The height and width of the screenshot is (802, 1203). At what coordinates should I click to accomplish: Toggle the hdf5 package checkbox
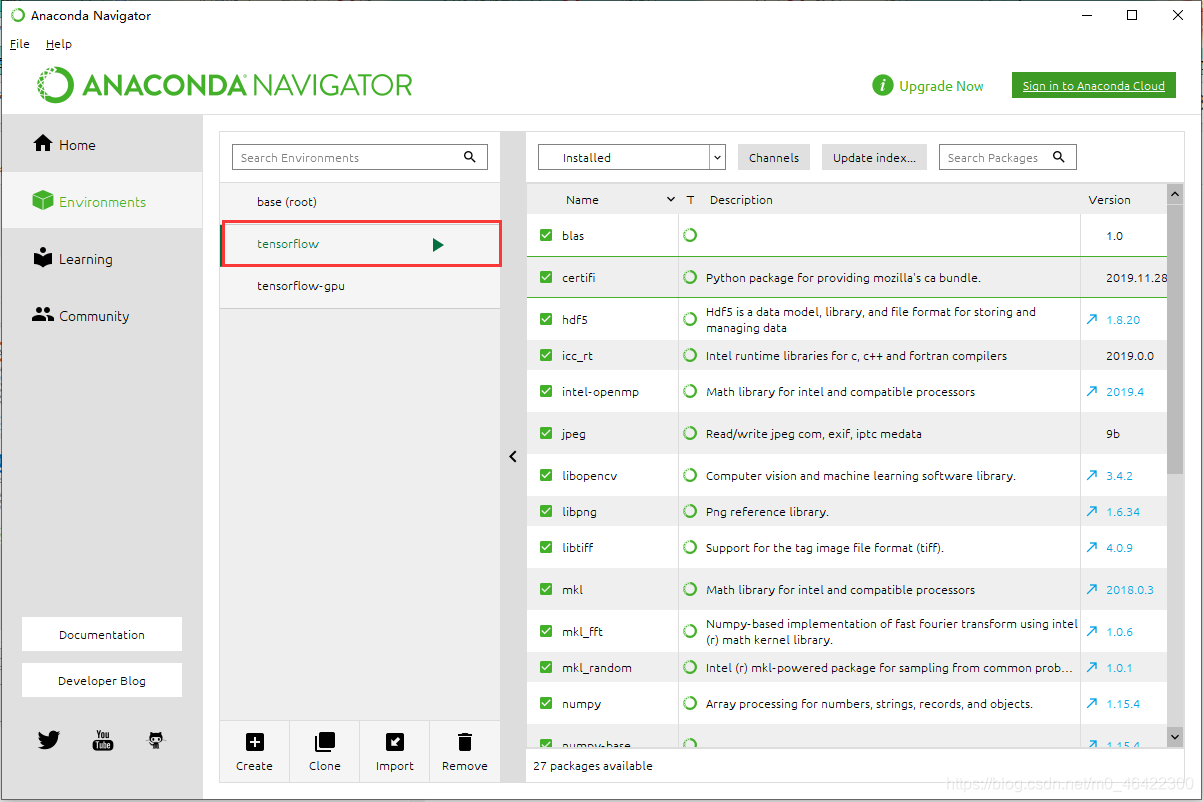tap(546, 319)
